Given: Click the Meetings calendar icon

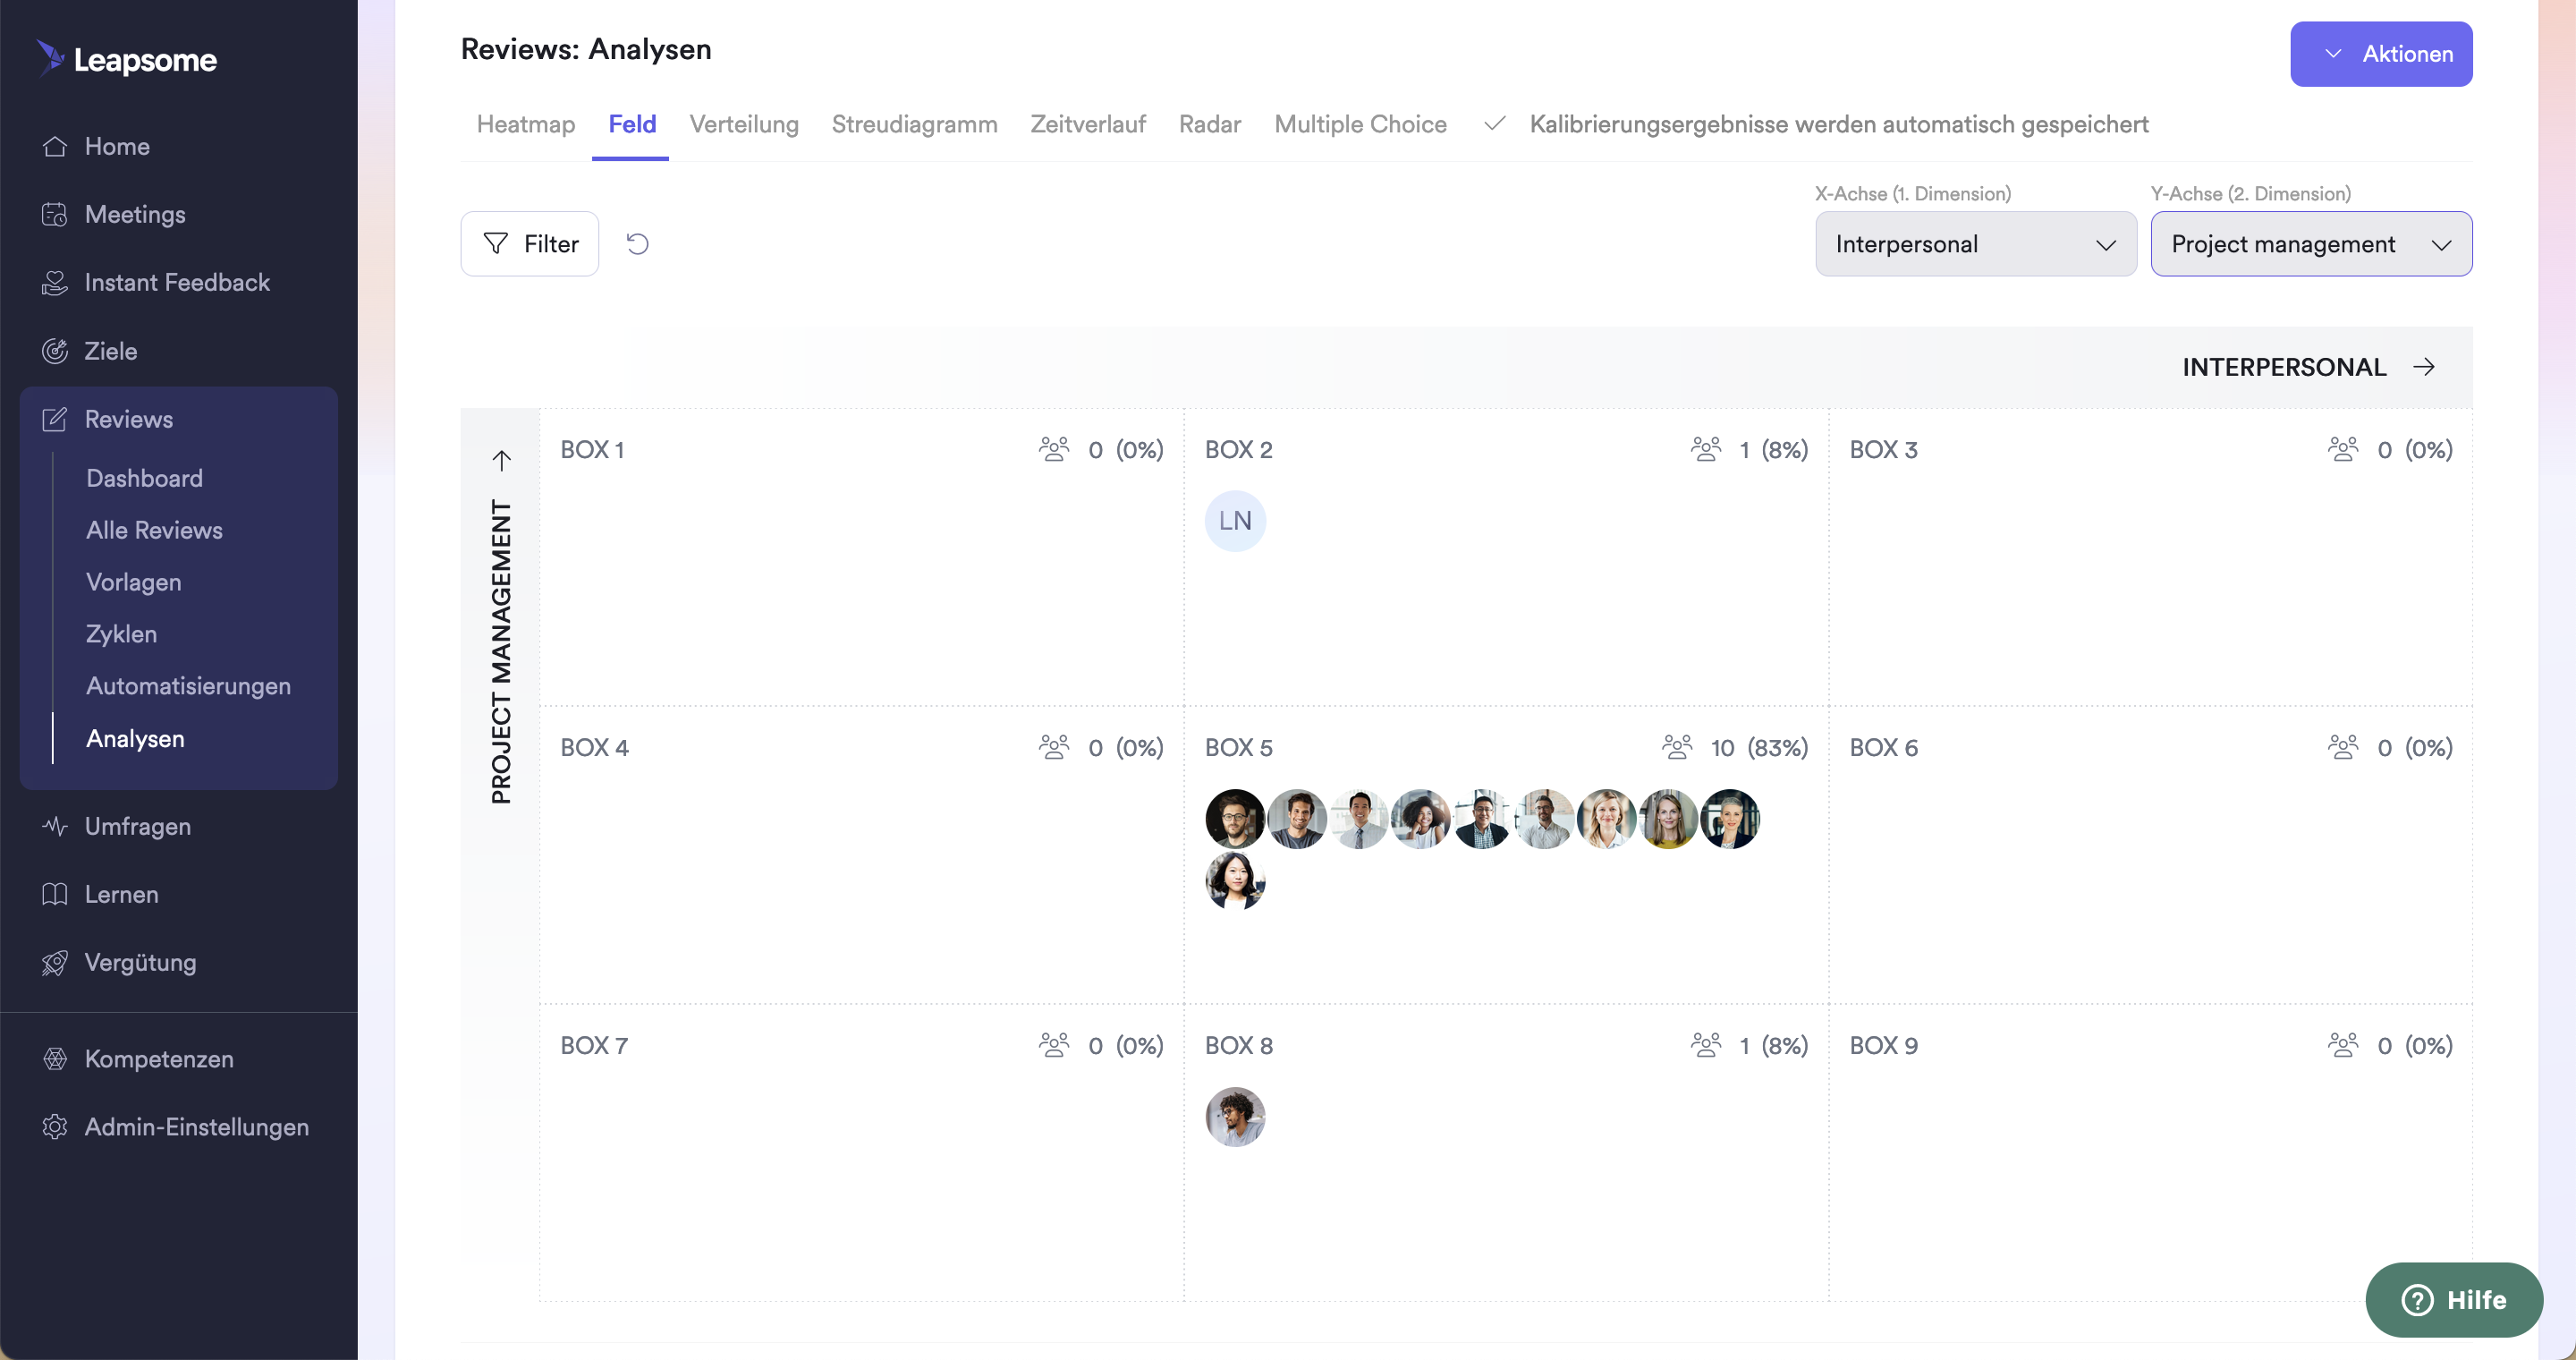Looking at the screenshot, I should 55,214.
